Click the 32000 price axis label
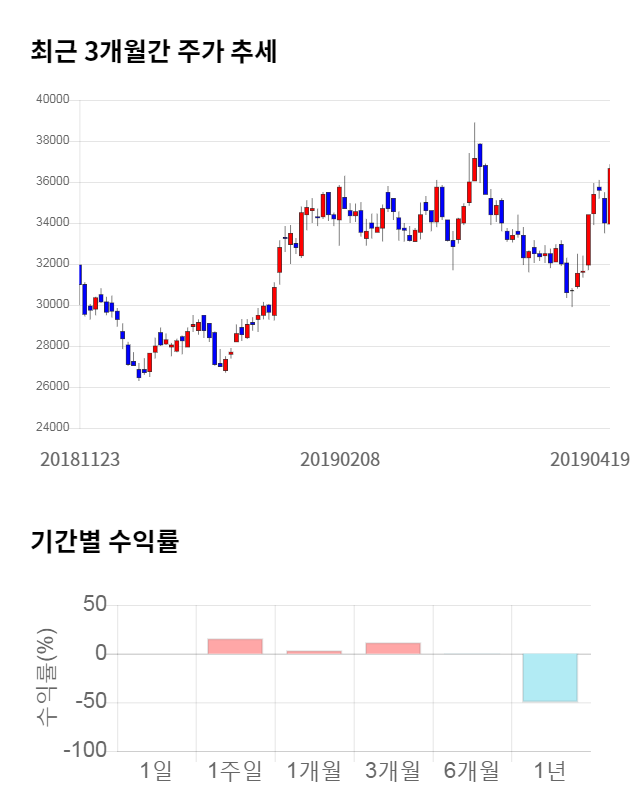 (x=52, y=264)
